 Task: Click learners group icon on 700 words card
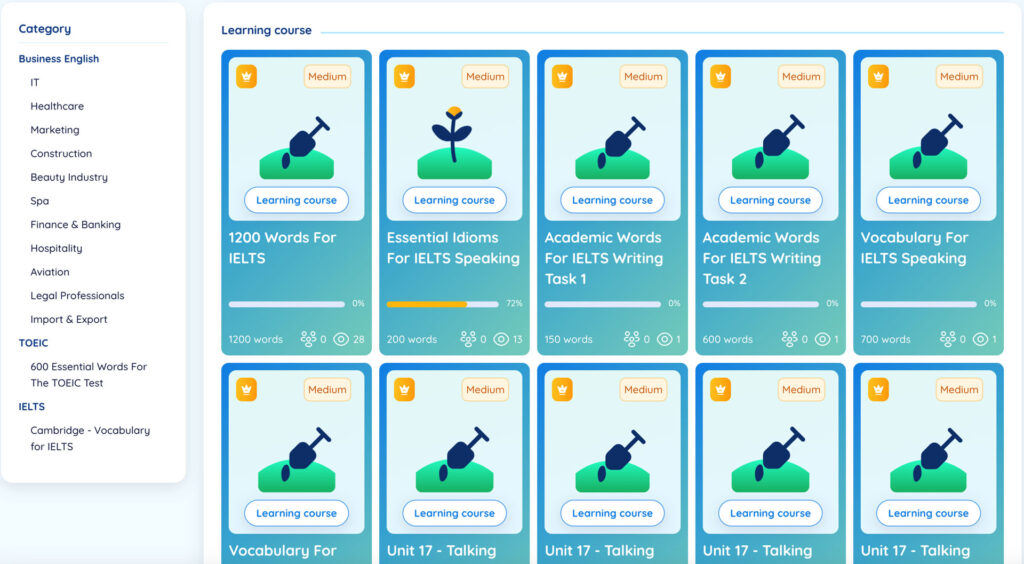(x=948, y=339)
